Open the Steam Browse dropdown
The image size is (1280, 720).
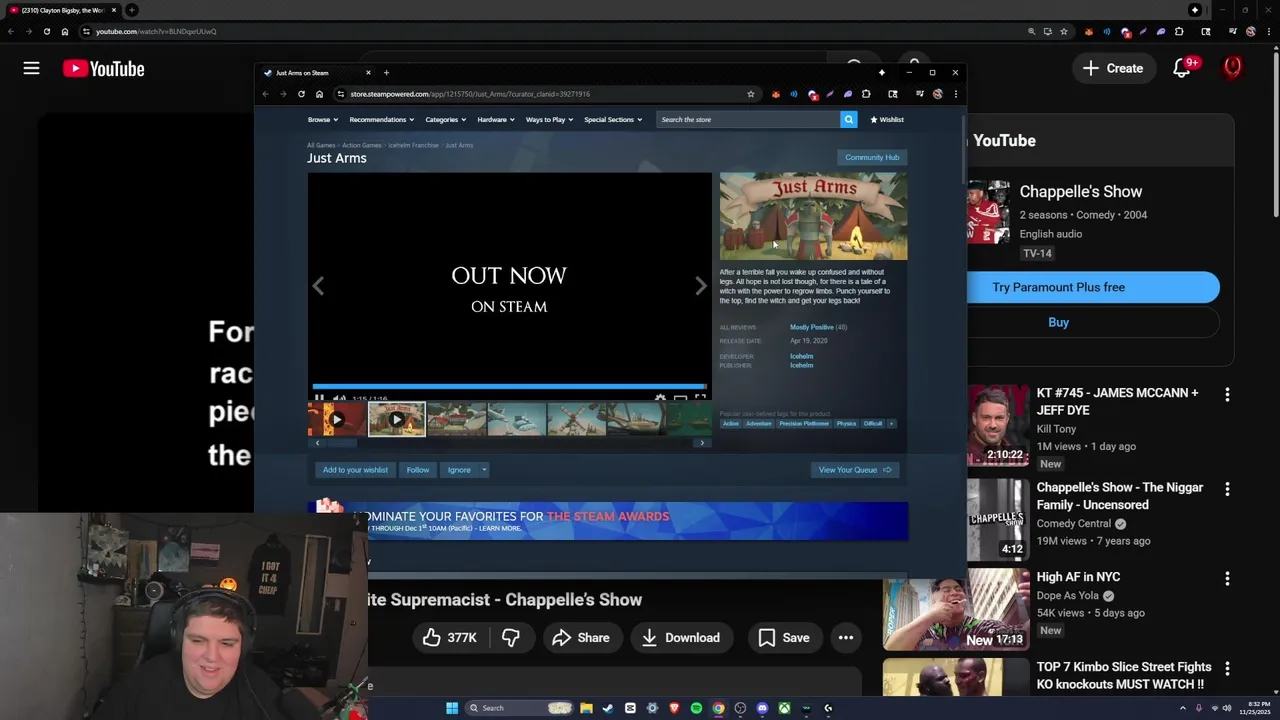[x=322, y=120]
